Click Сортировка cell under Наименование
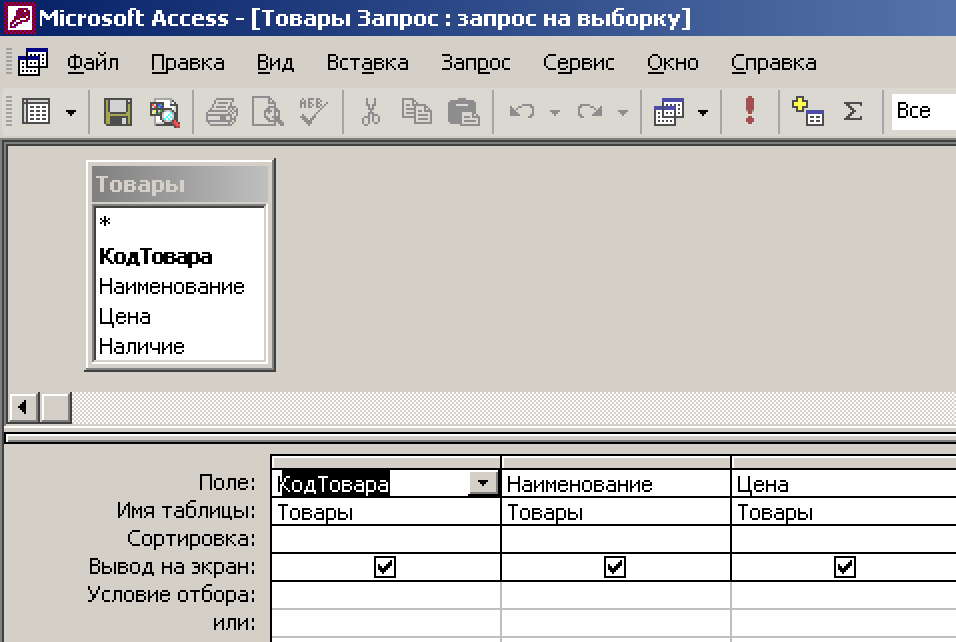 click(616, 540)
